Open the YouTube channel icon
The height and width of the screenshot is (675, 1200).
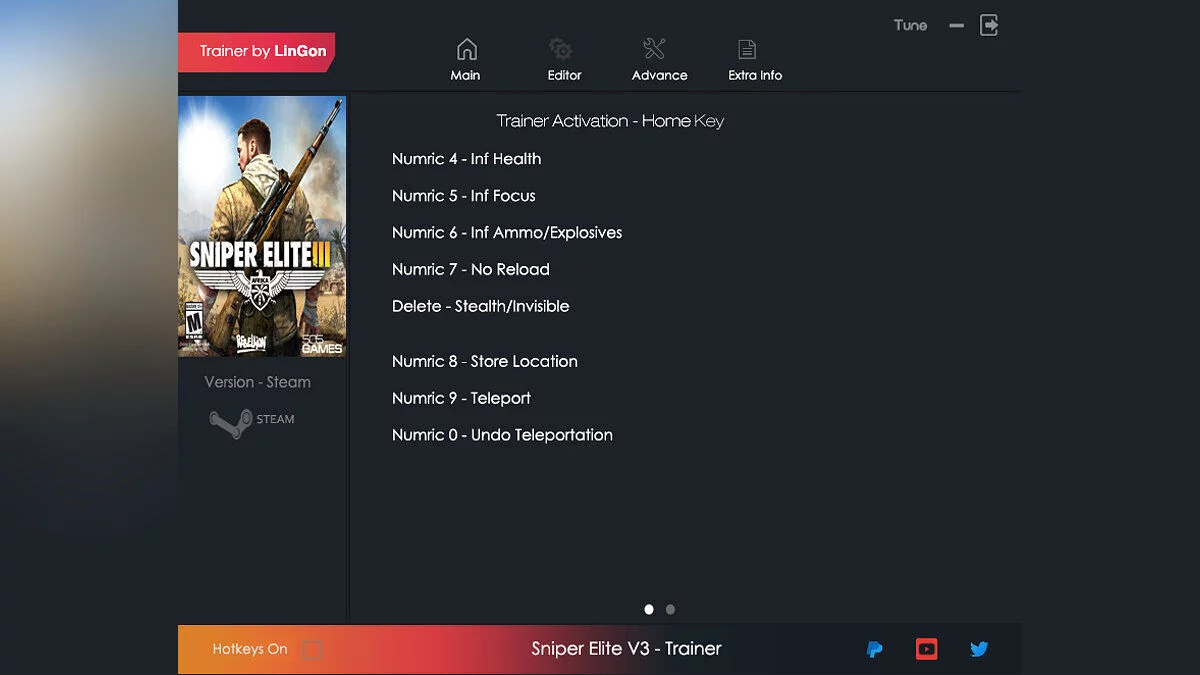(927, 650)
